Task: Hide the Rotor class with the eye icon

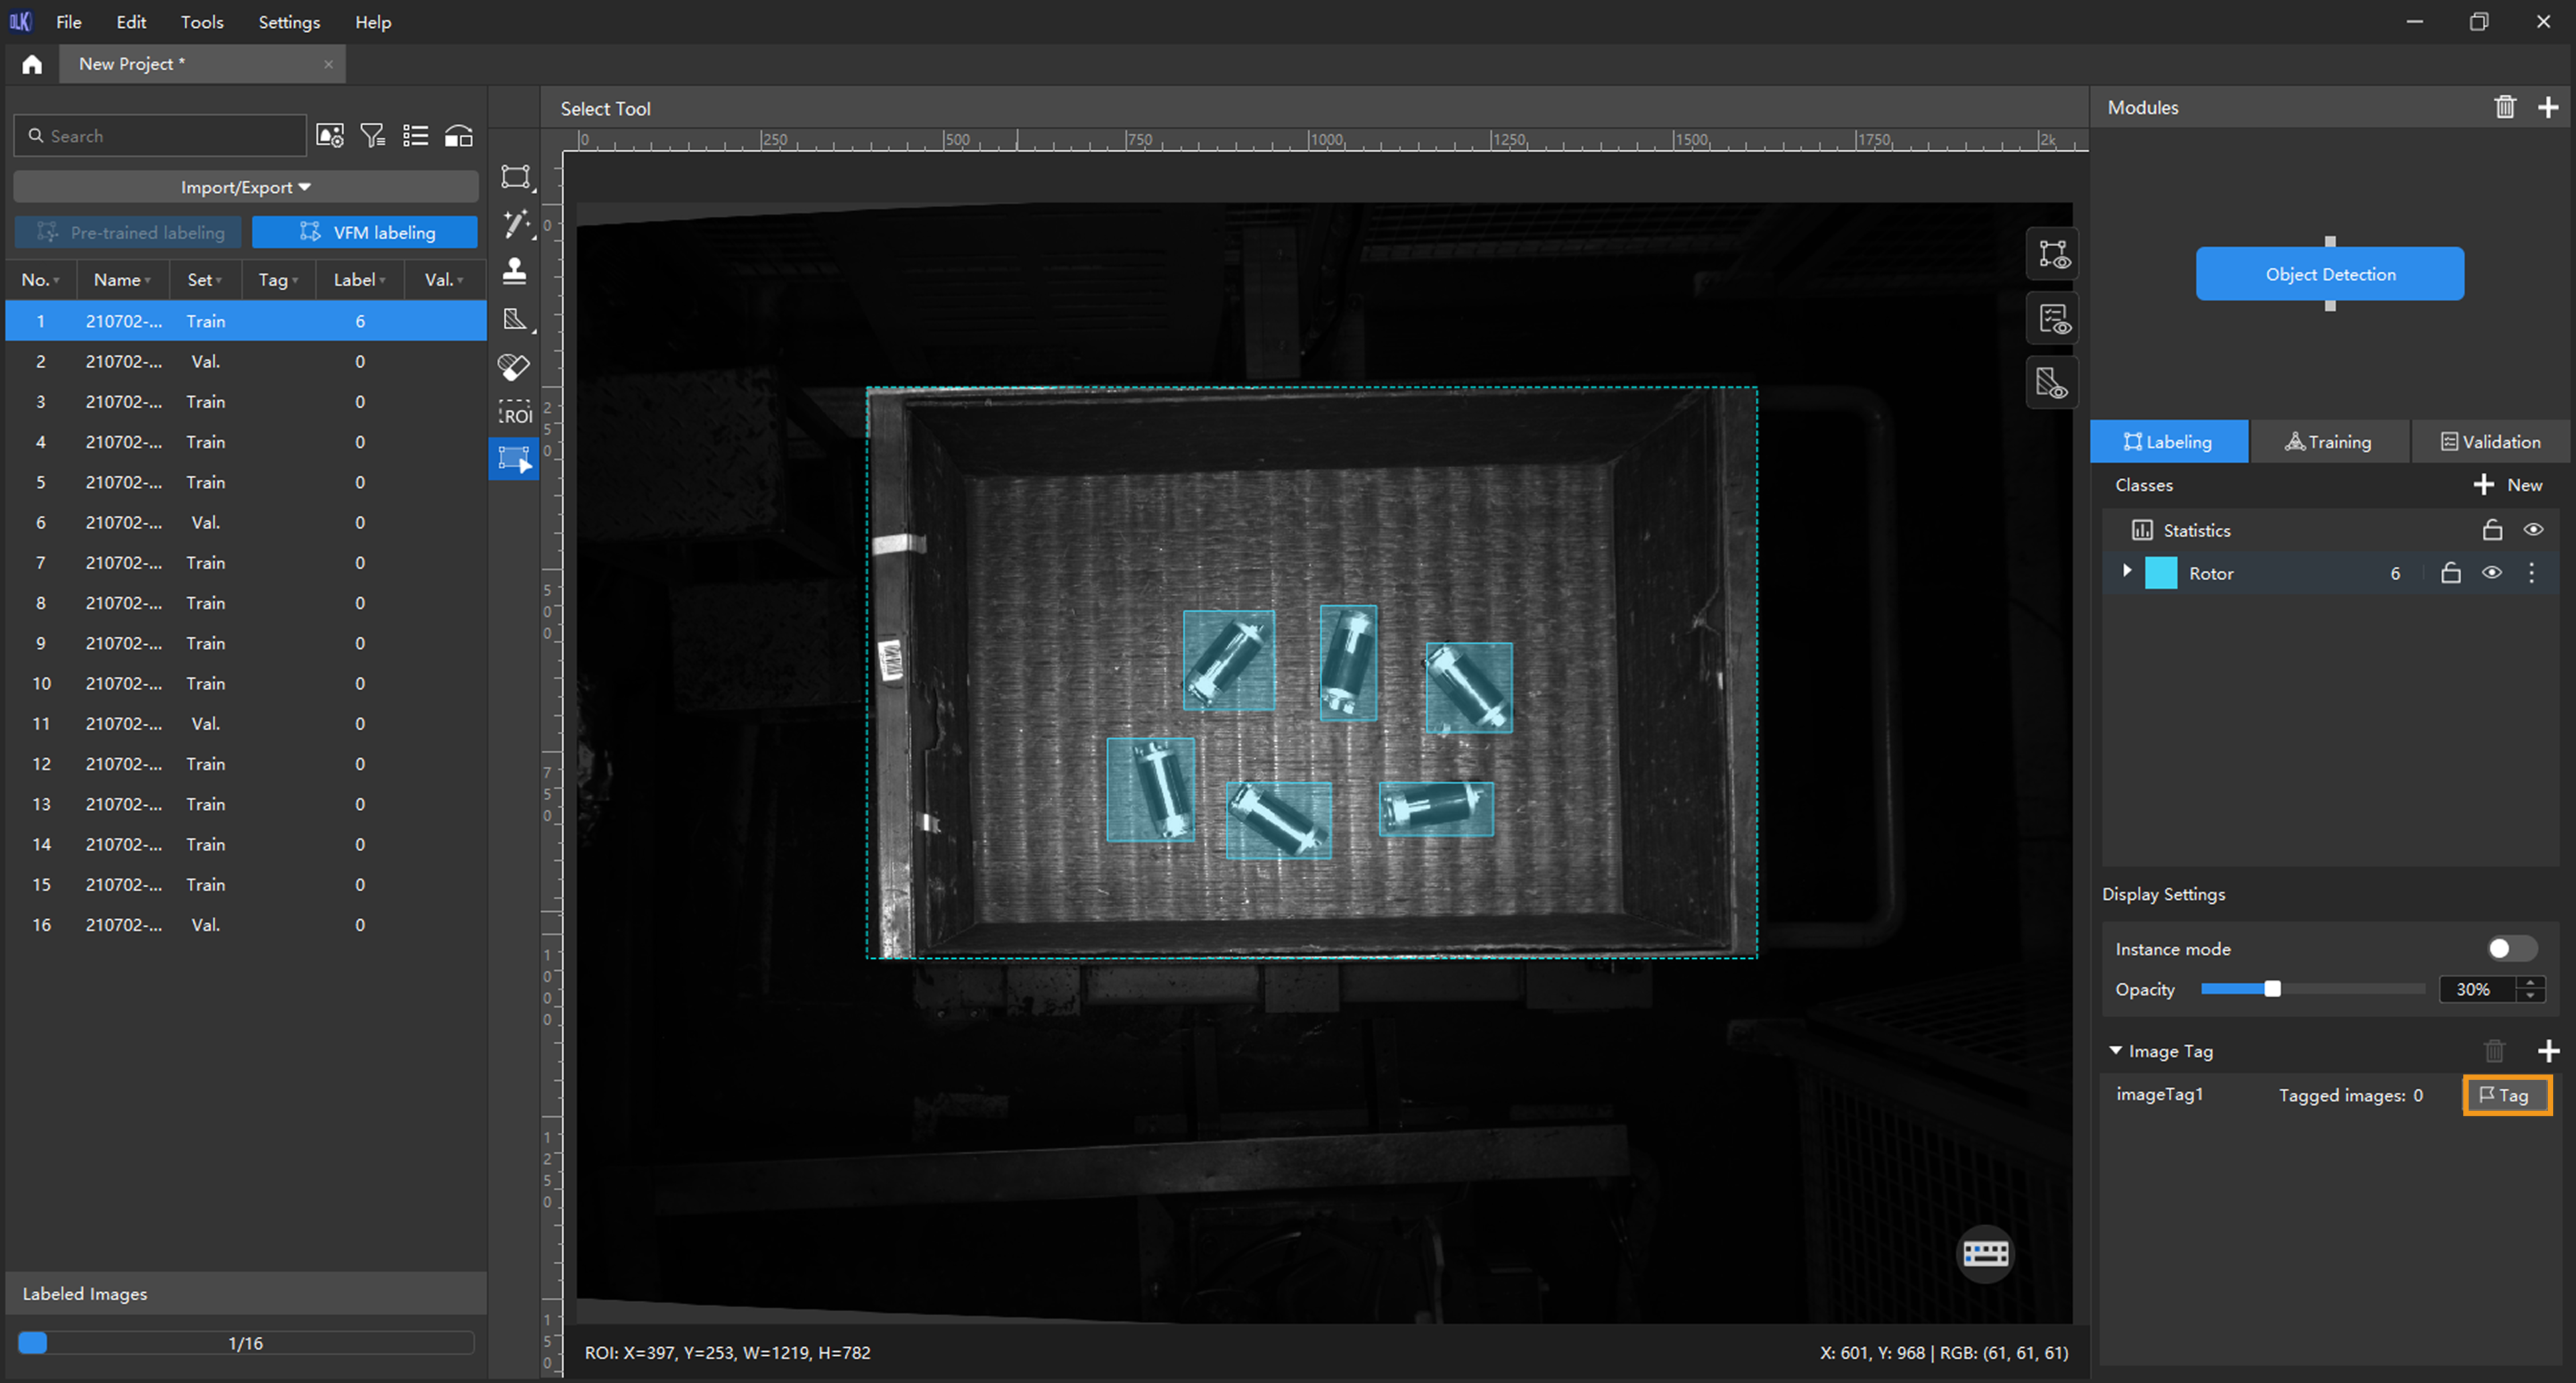Action: pos(2491,573)
